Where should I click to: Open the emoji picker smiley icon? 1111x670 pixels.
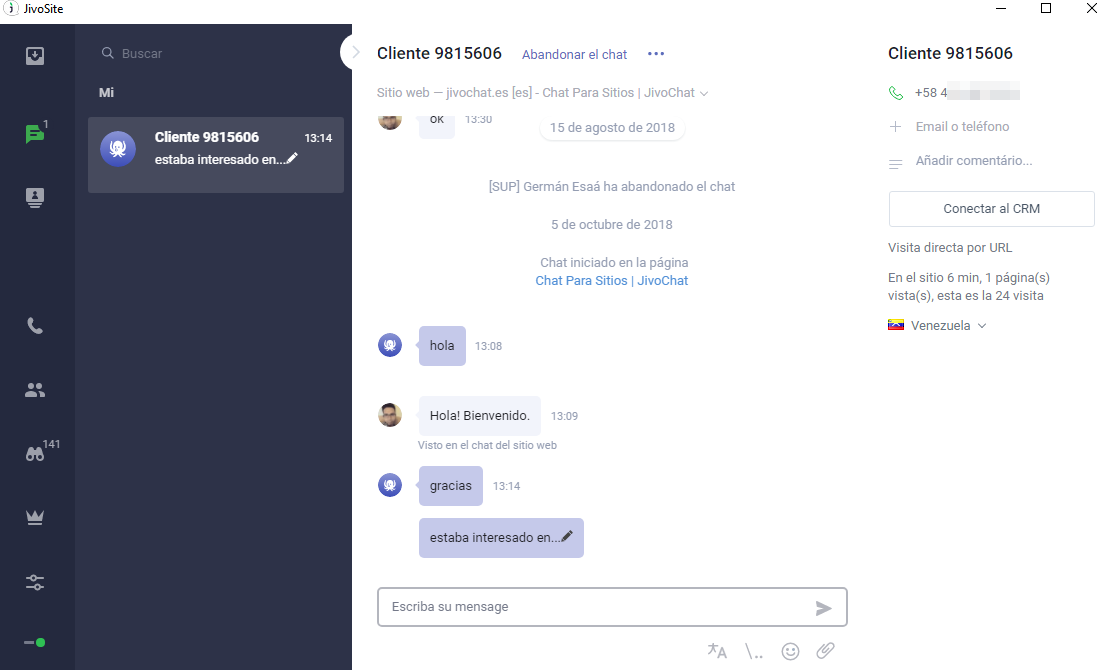coord(790,651)
